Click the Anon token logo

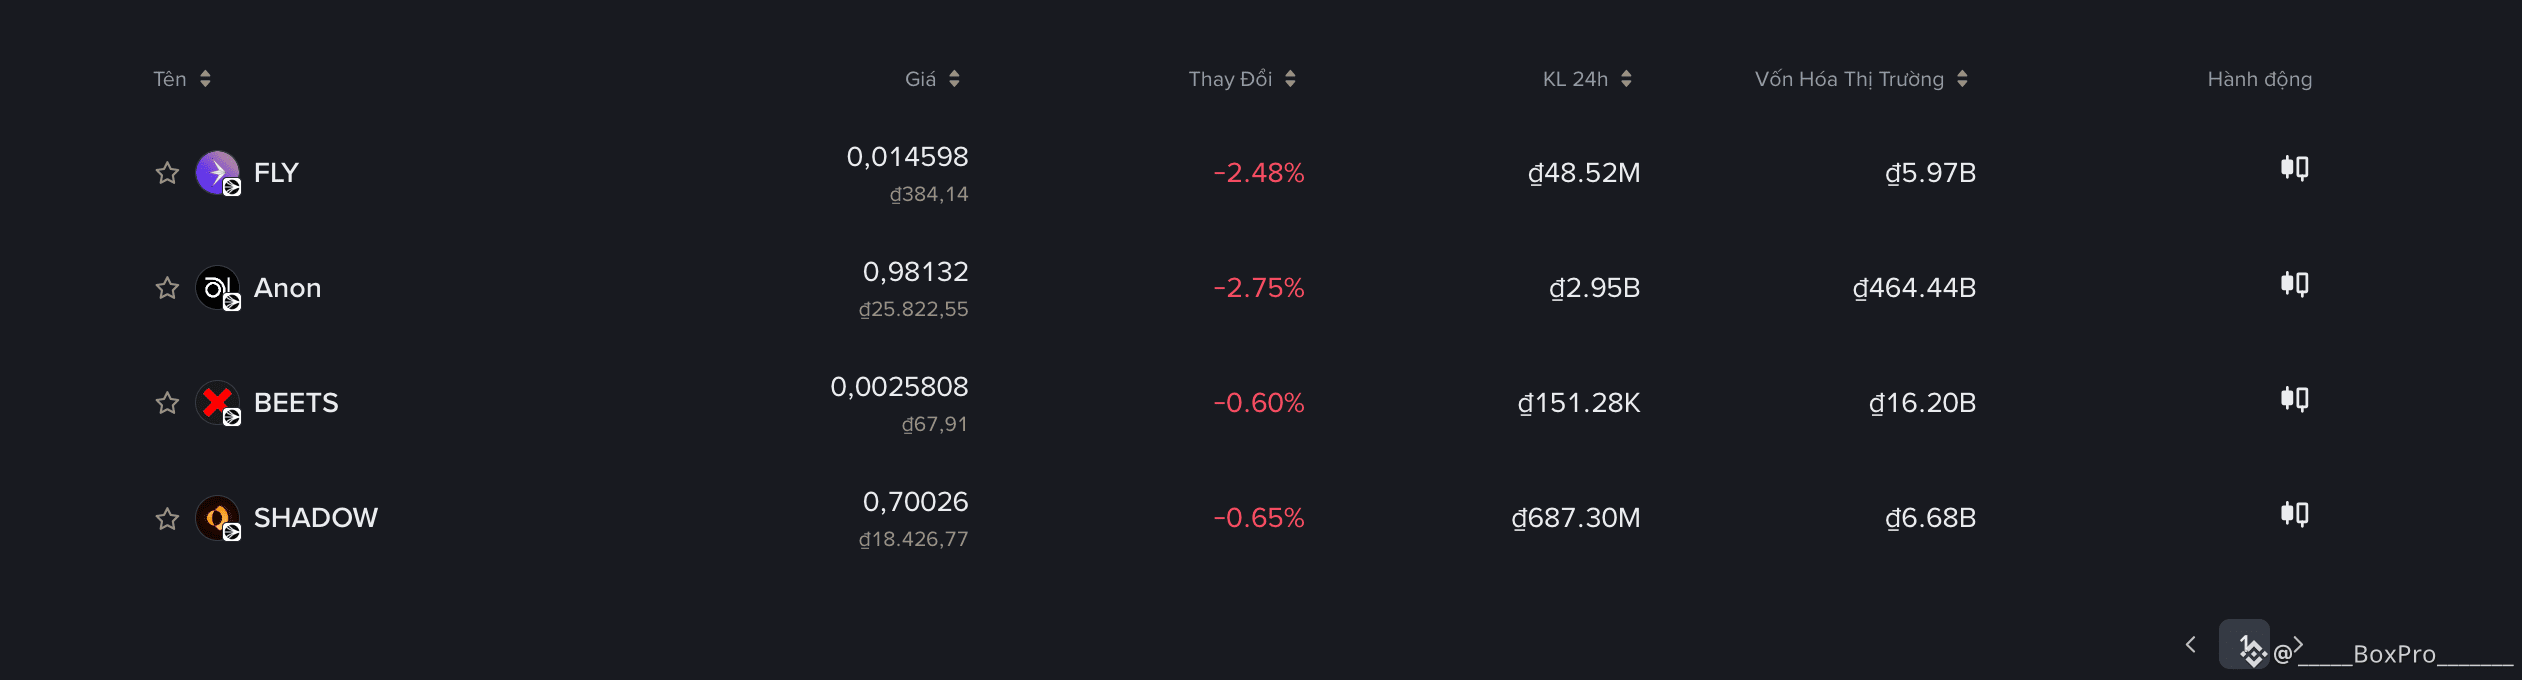pyautogui.click(x=218, y=288)
